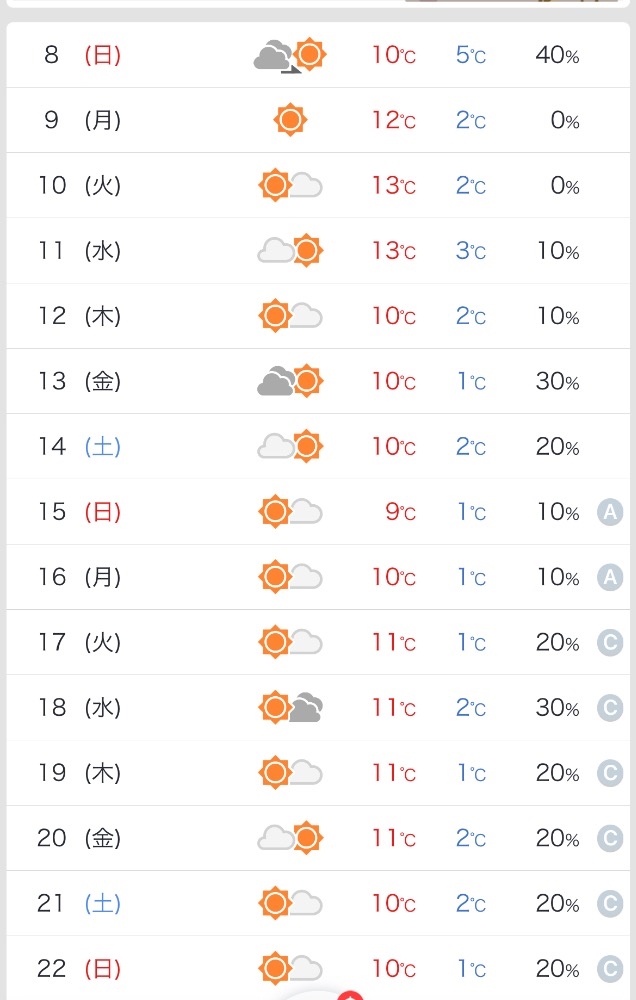Click the weather icon for day 12

point(290,316)
